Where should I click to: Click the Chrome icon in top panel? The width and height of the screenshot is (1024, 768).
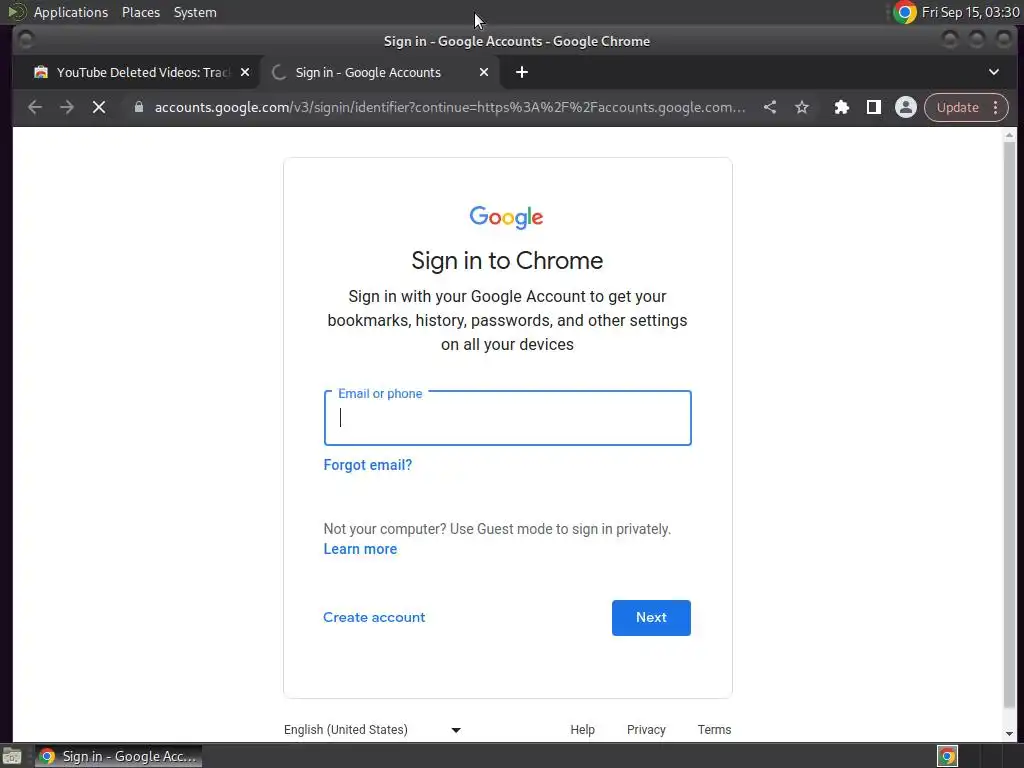coord(904,12)
